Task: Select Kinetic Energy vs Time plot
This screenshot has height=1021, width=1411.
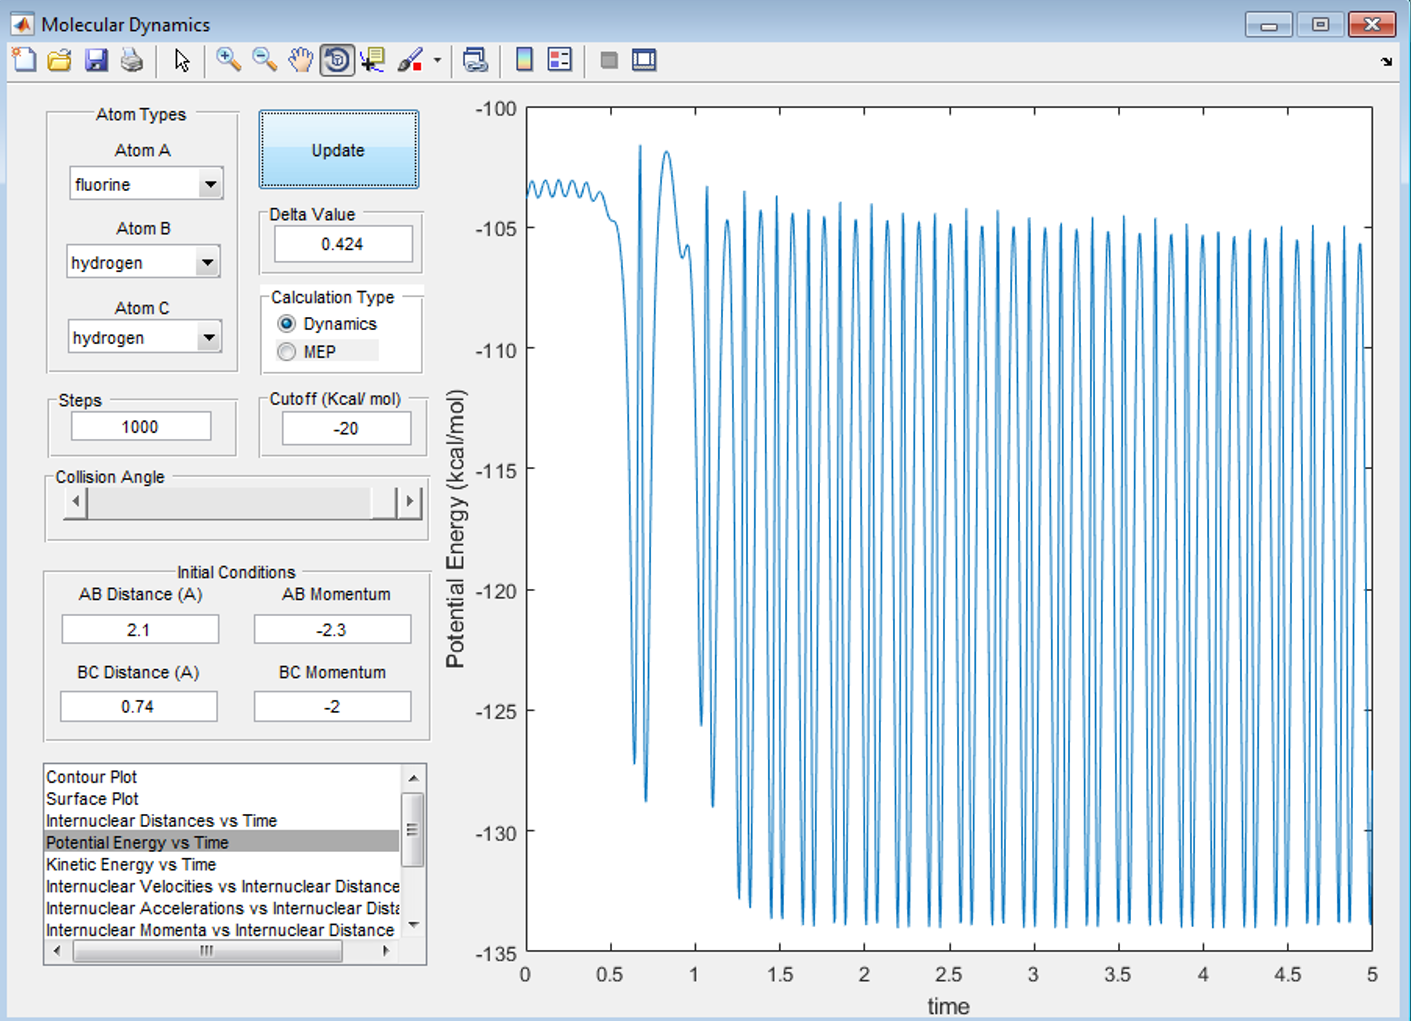Action: (x=131, y=865)
